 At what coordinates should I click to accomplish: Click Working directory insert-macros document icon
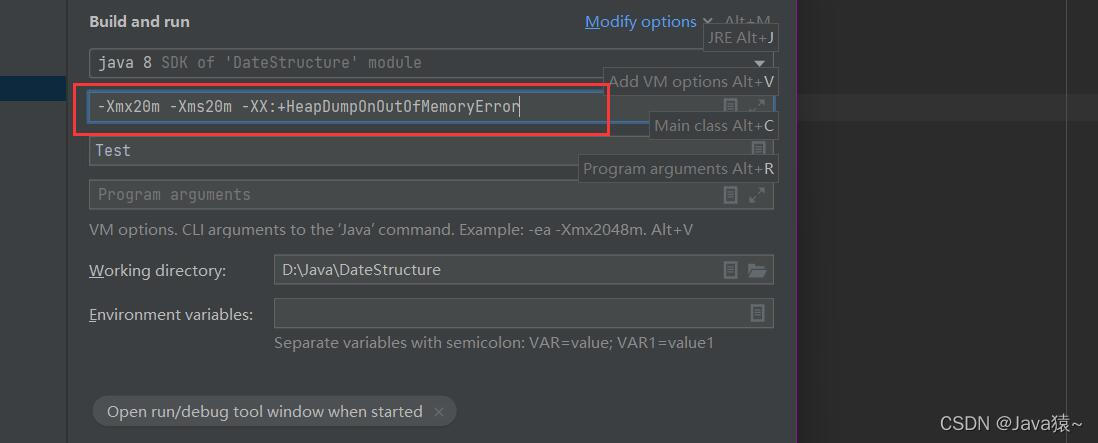point(730,270)
